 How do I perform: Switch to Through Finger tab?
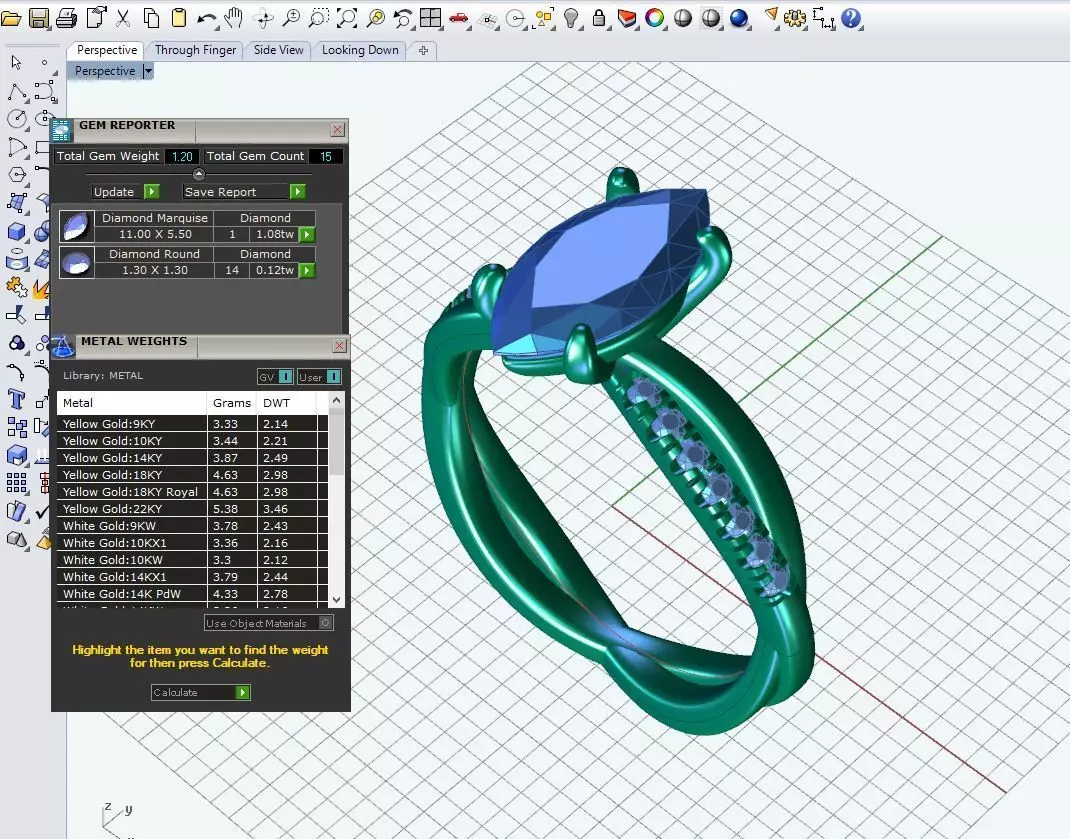pos(195,50)
